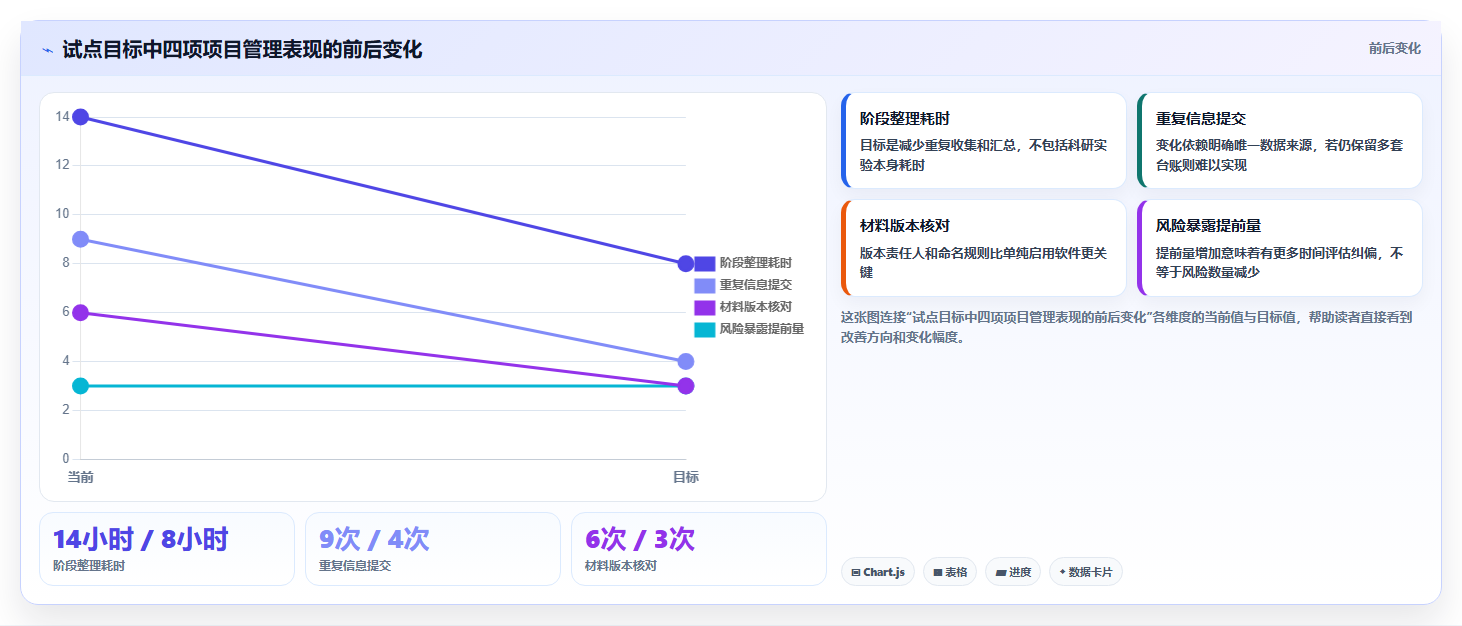Click the 前后变化 badge in the header
1462x626 pixels.
(x=1394, y=48)
